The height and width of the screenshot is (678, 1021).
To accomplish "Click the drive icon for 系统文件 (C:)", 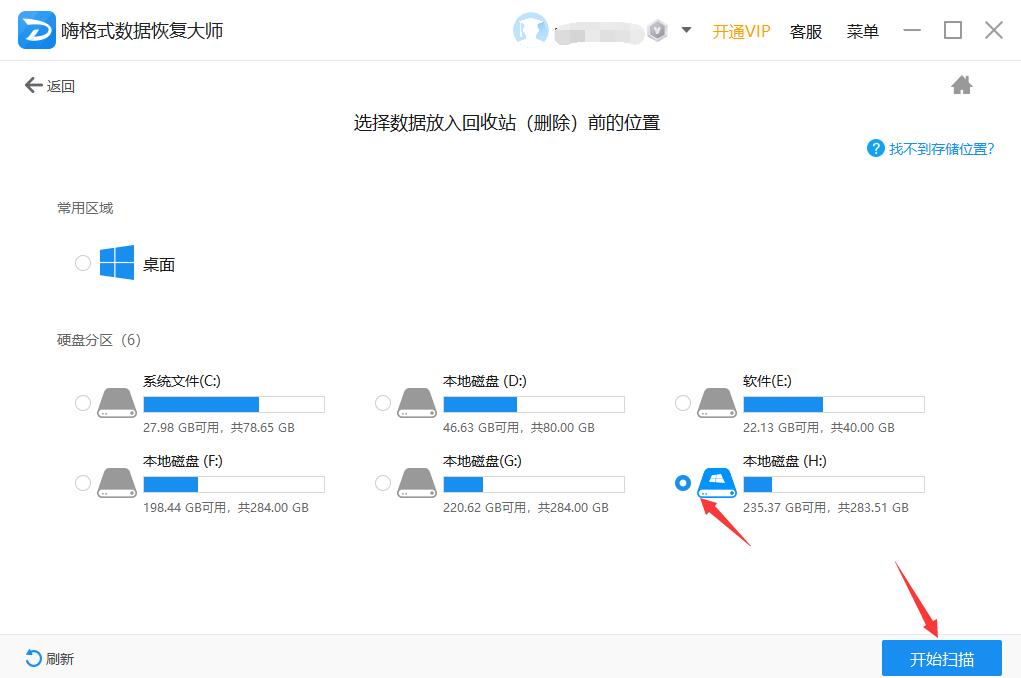I will coord(117,403).
